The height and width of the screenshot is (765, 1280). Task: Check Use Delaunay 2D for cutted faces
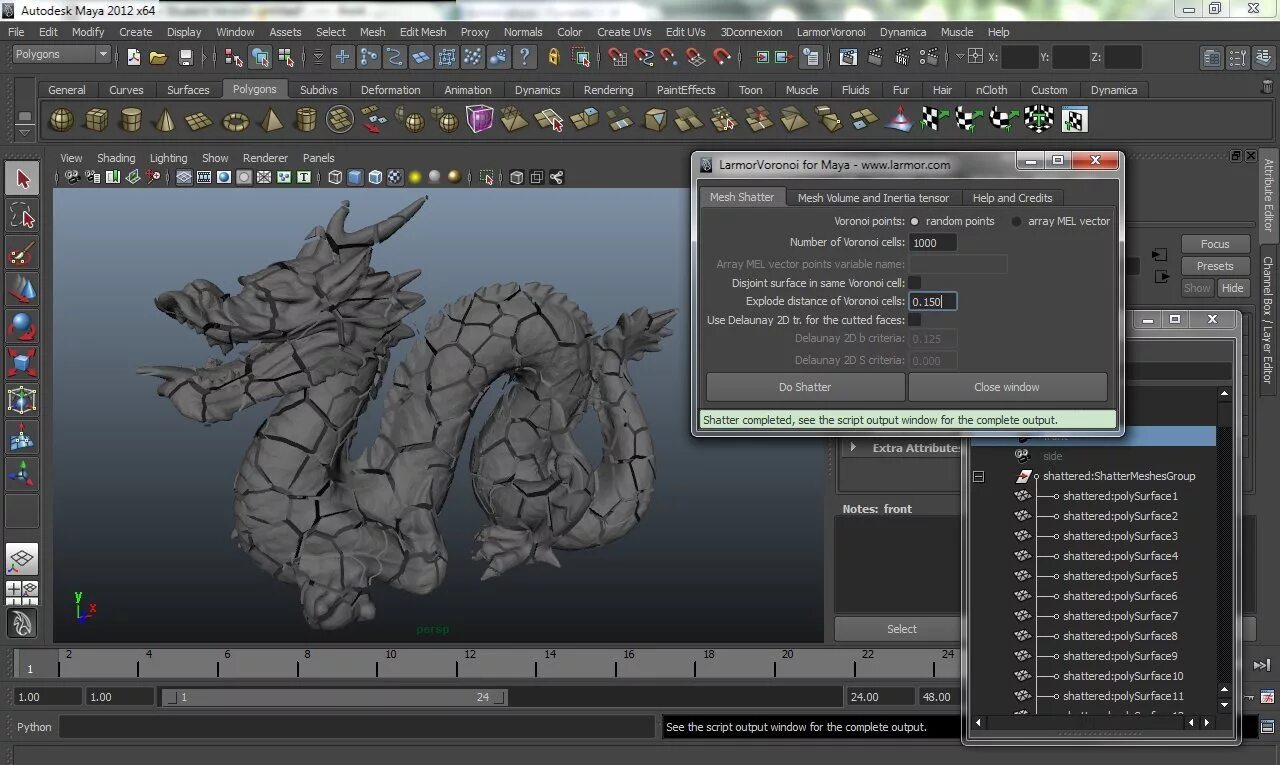[x=914, y=320]
